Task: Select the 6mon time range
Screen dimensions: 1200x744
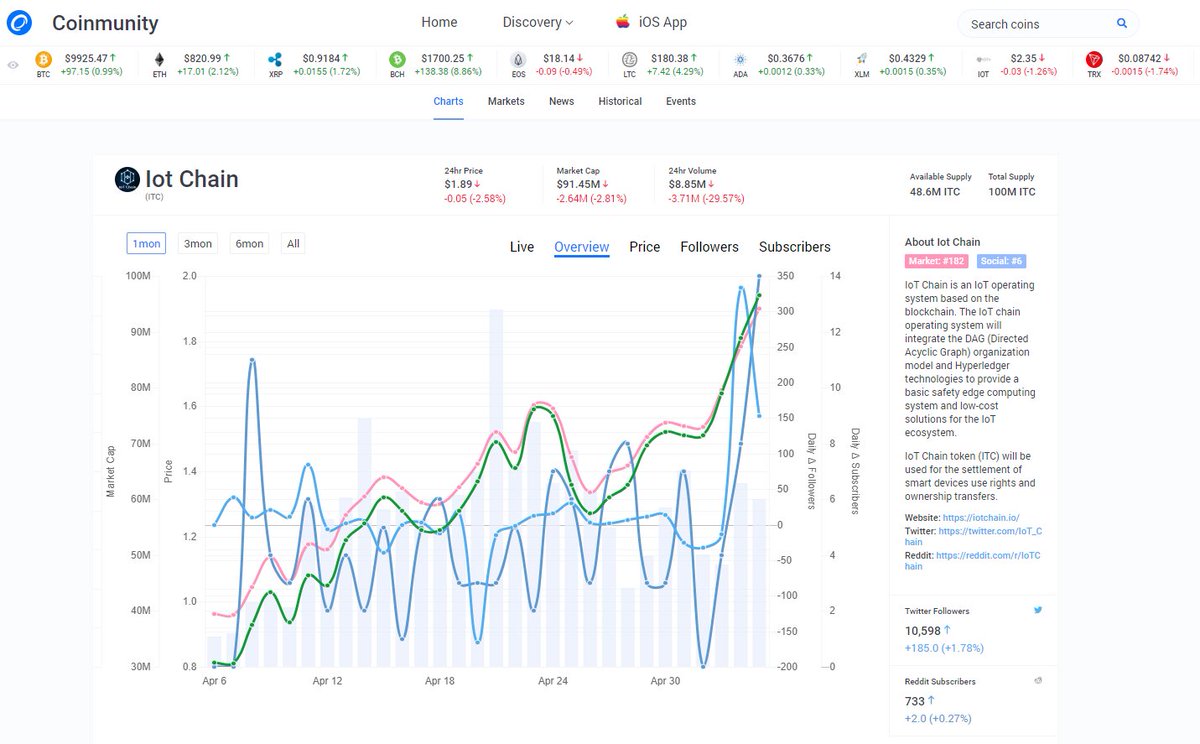Action: point(249,243)
